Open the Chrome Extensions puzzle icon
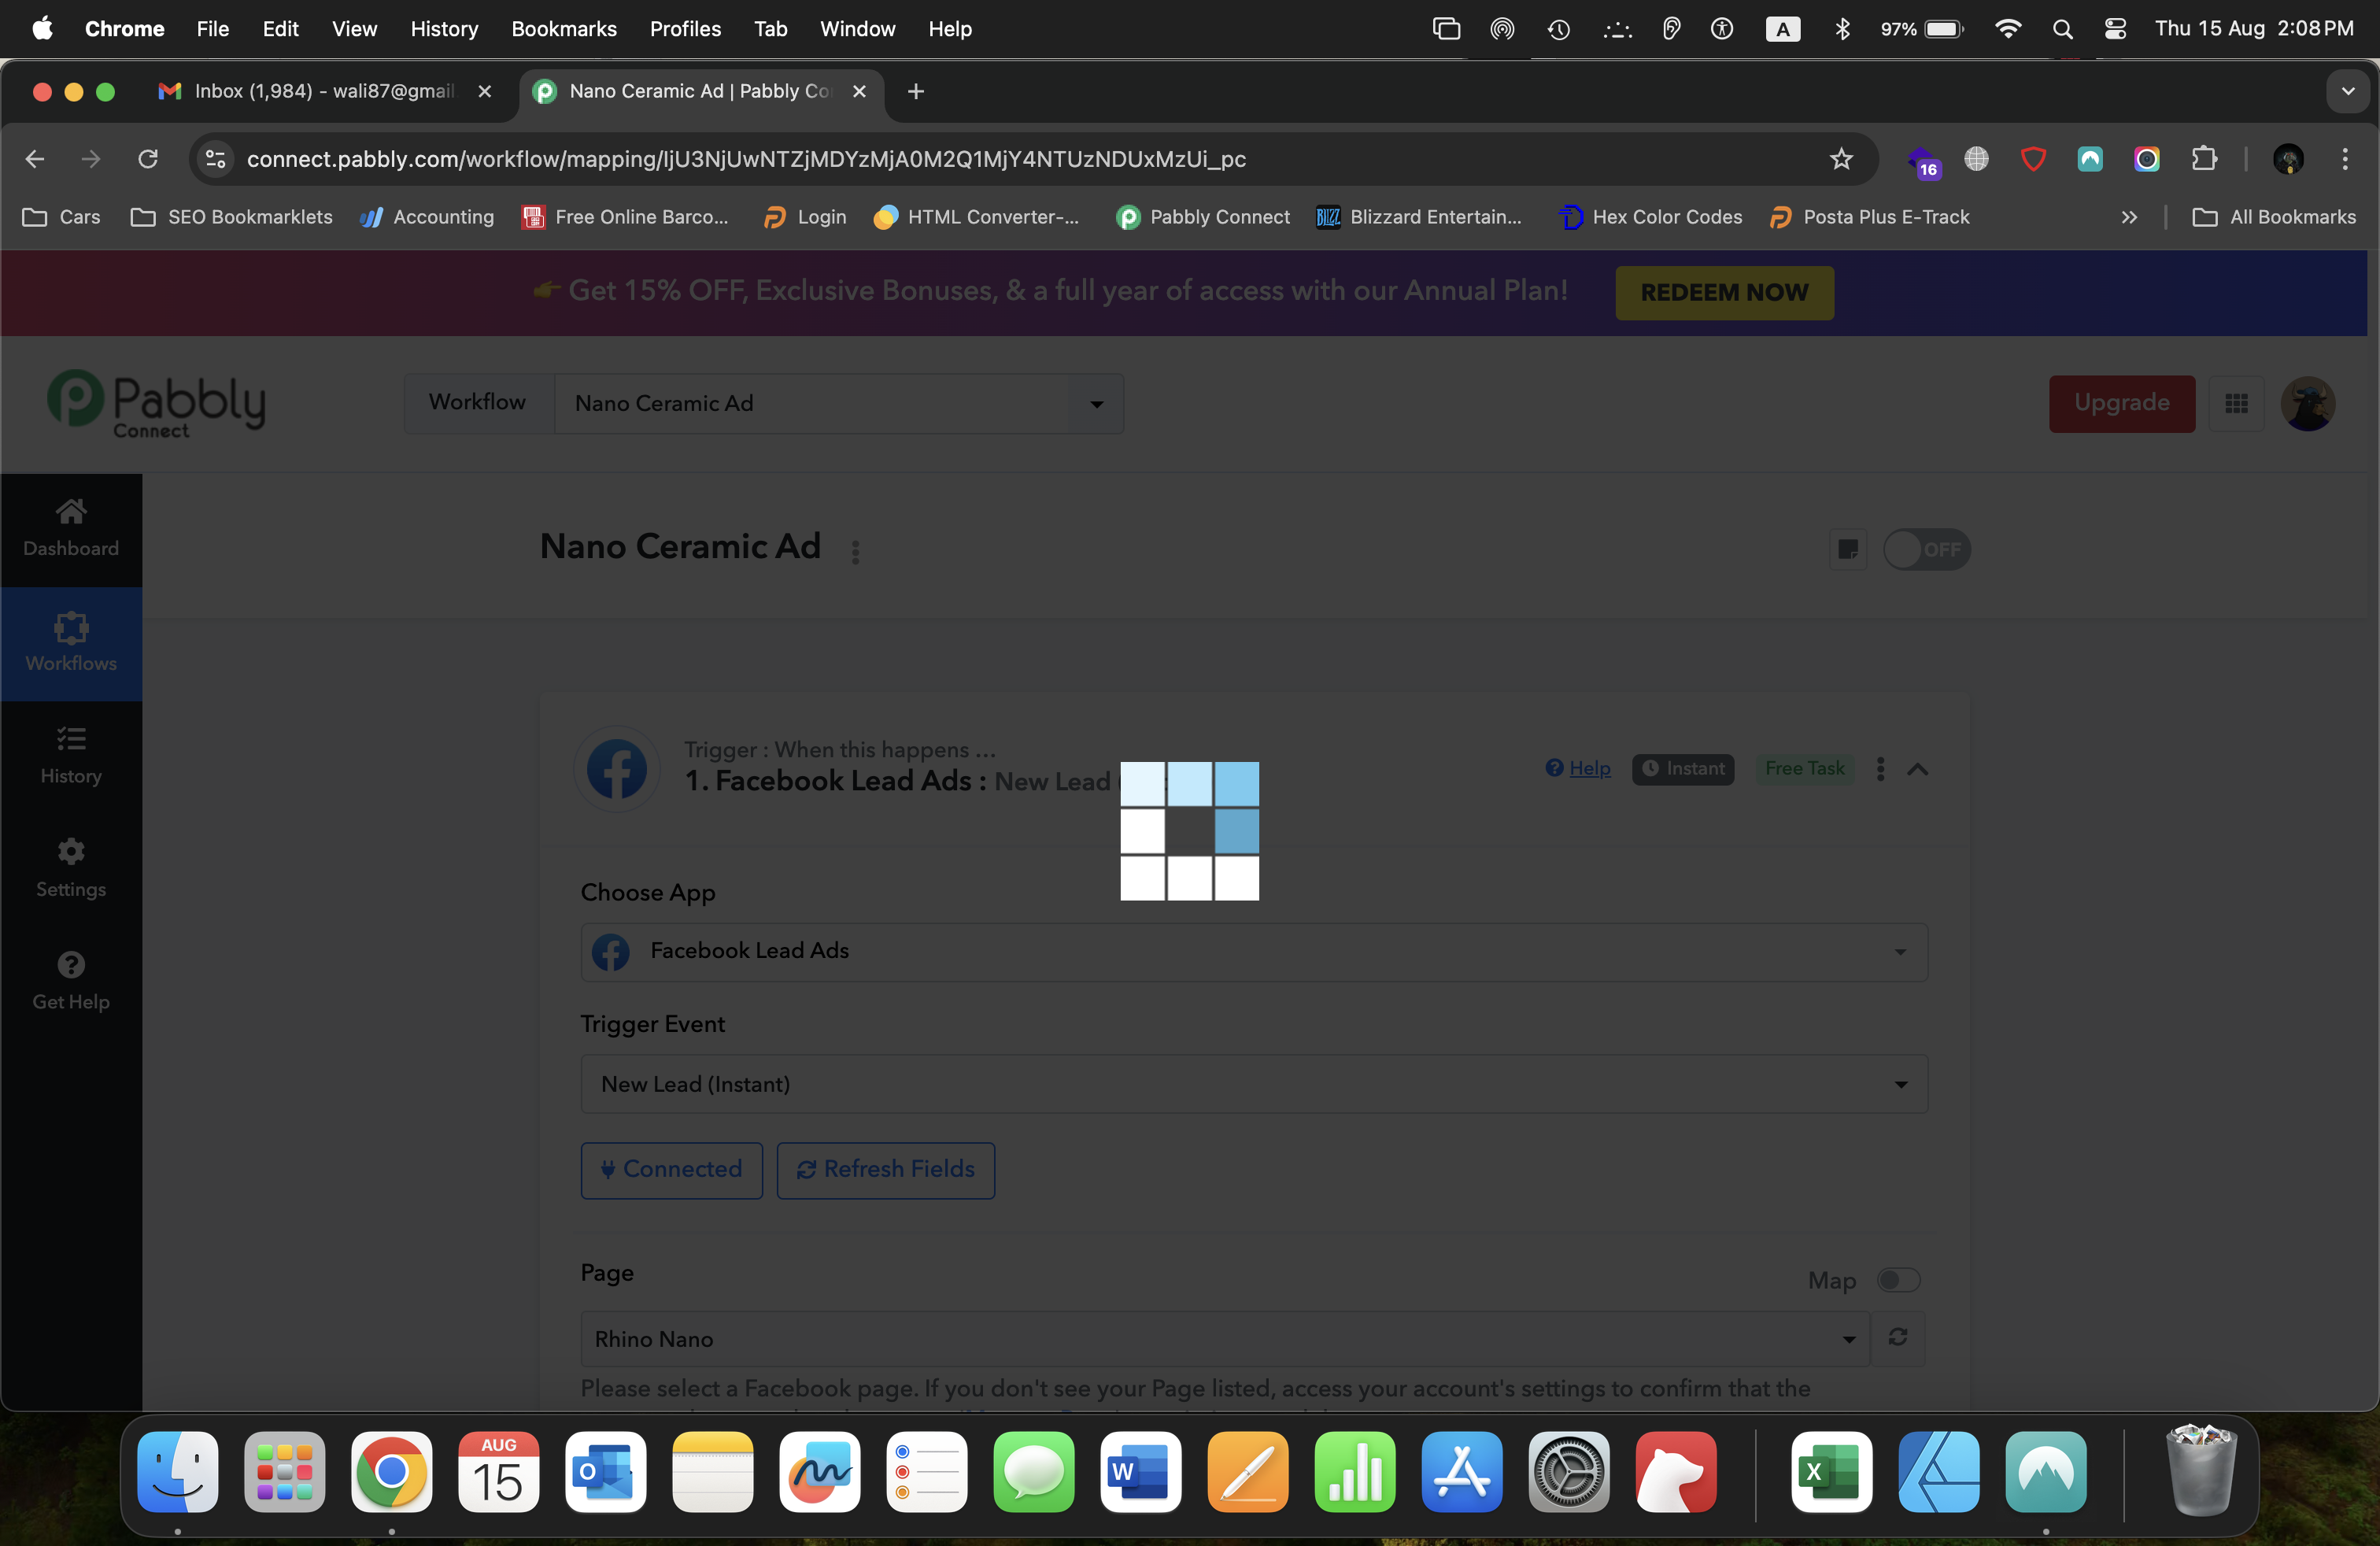This screenshot has height=1546, width=2380. tap(2204, 159)
